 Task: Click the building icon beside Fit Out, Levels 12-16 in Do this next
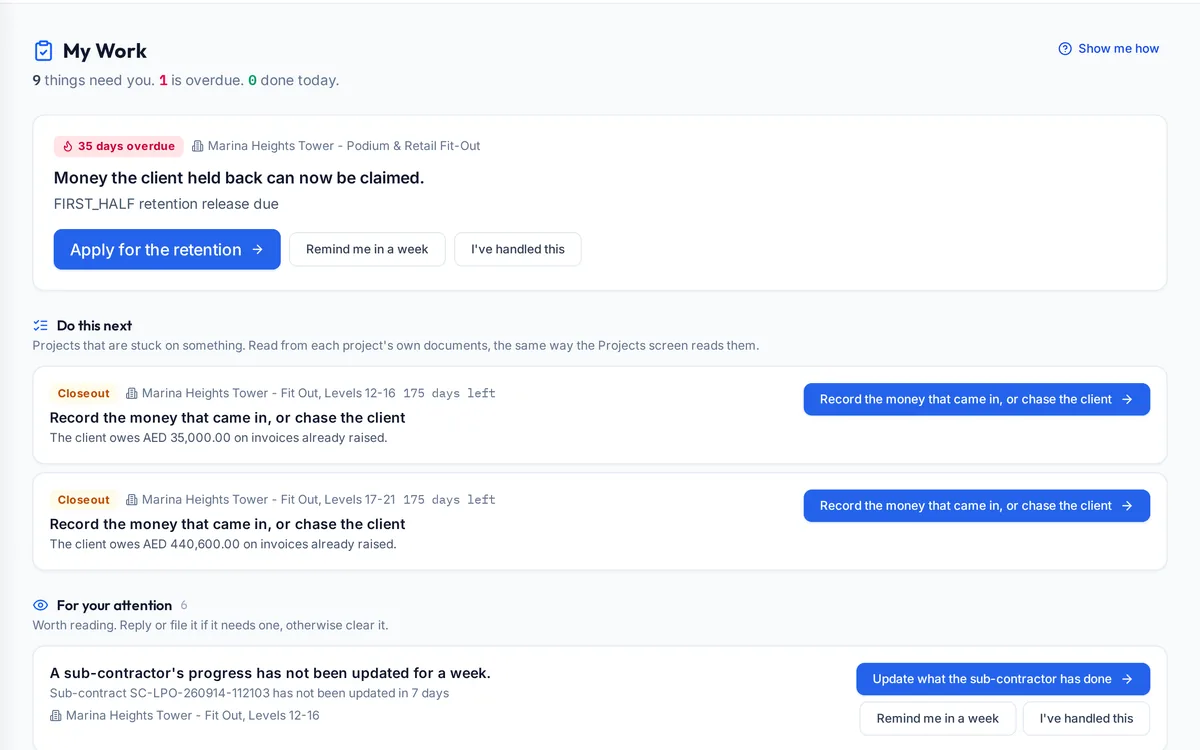(132, 393)
